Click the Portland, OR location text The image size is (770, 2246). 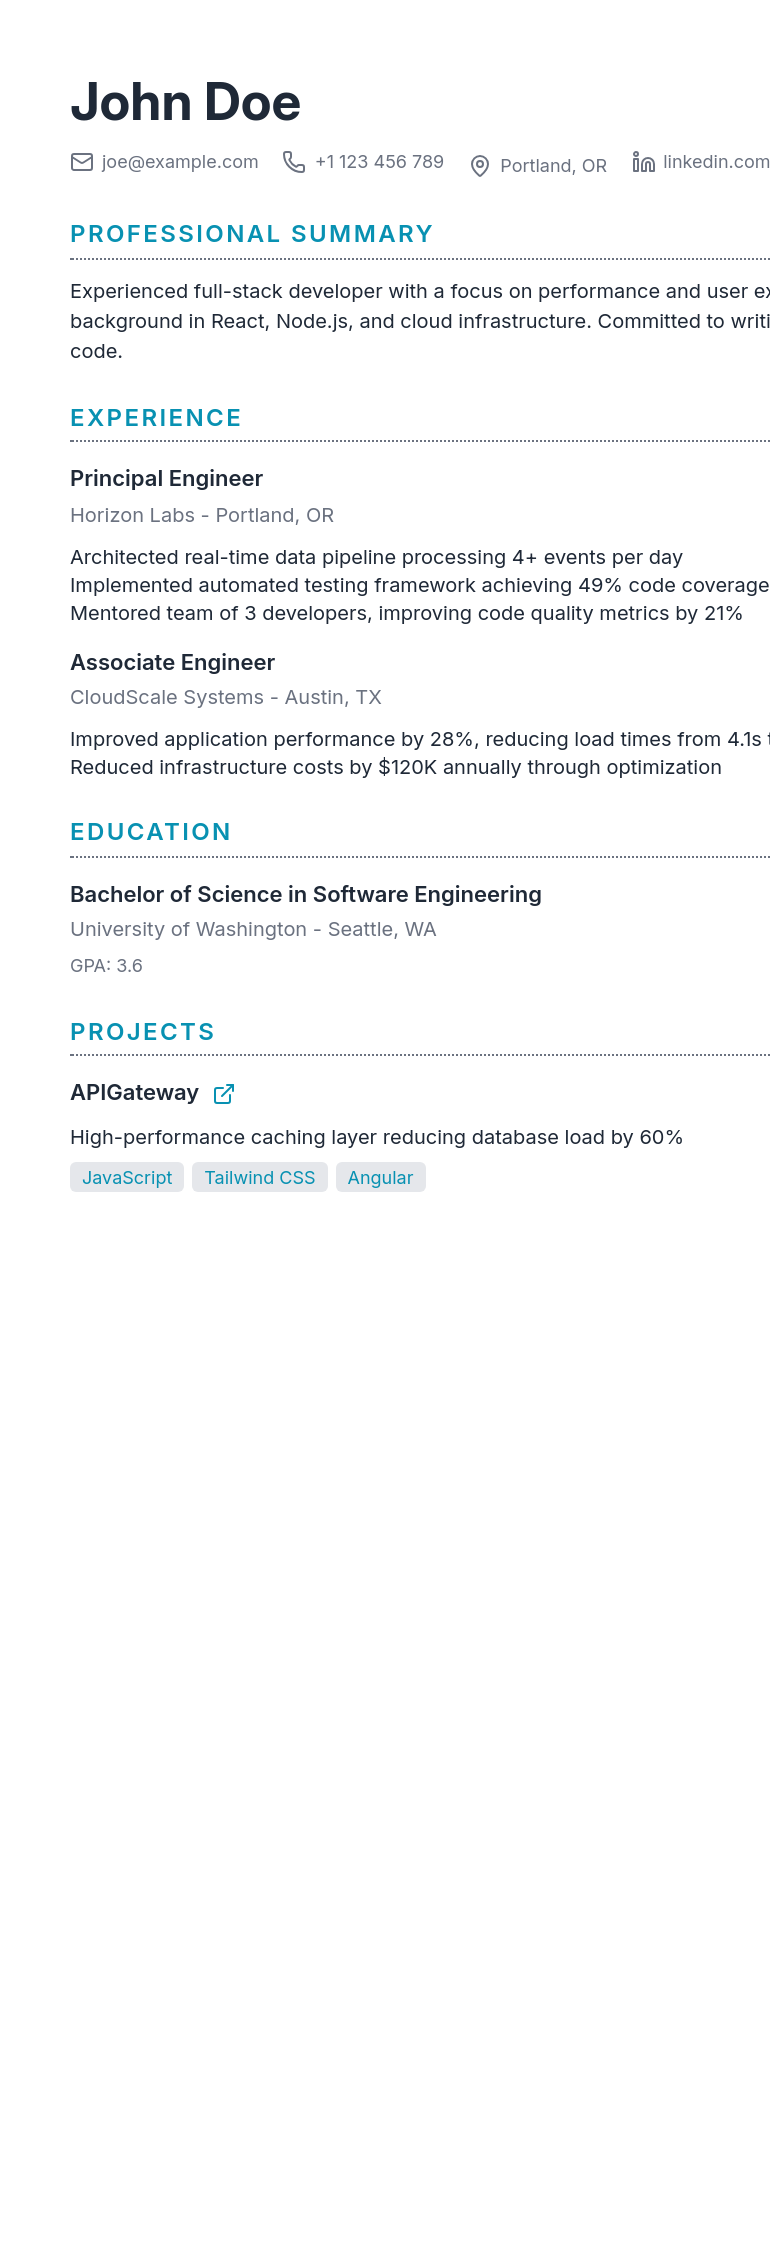tap(553, 166)
